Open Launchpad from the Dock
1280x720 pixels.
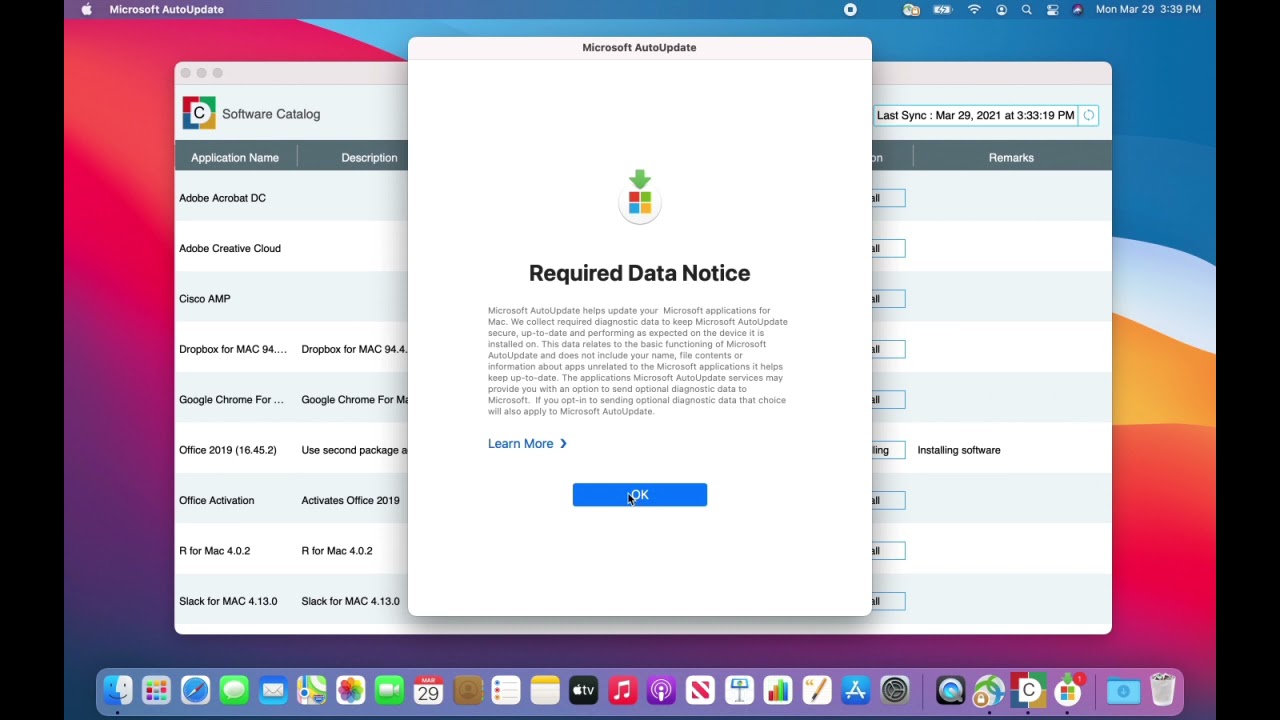[156, 690]
